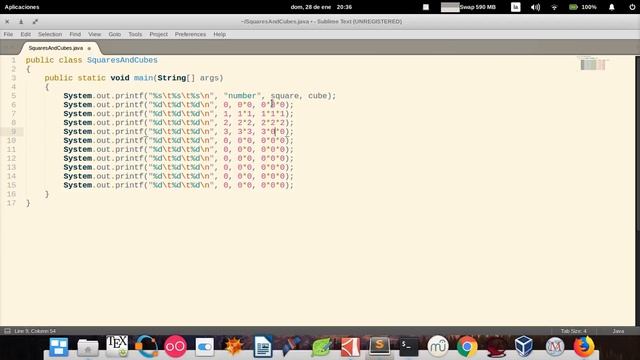Click the Sublime Text icon in dock
640x360 pixels.
point(380,346)
